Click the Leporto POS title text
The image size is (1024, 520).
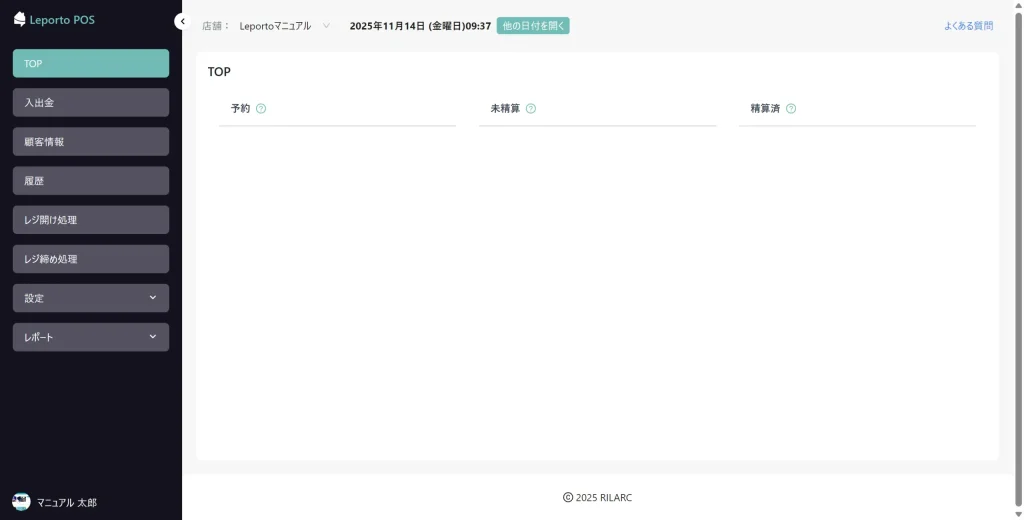[x=64, y=20]
